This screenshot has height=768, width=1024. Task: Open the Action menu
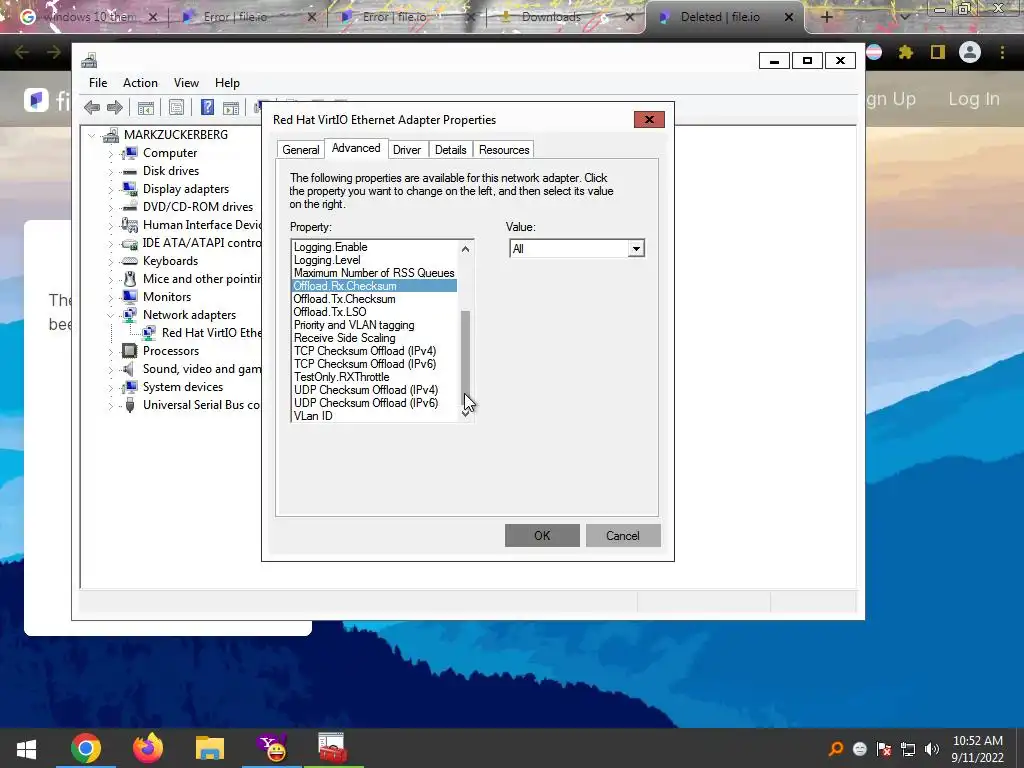140,83
